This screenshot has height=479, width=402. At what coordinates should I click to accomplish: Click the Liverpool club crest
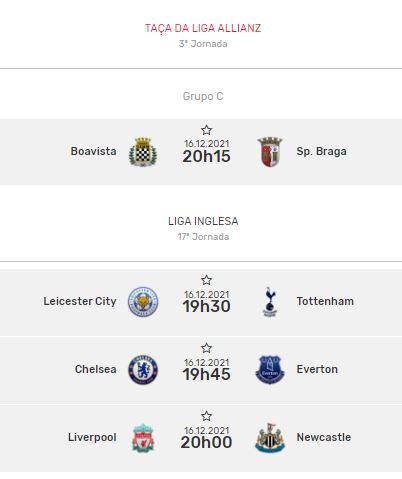143,438
